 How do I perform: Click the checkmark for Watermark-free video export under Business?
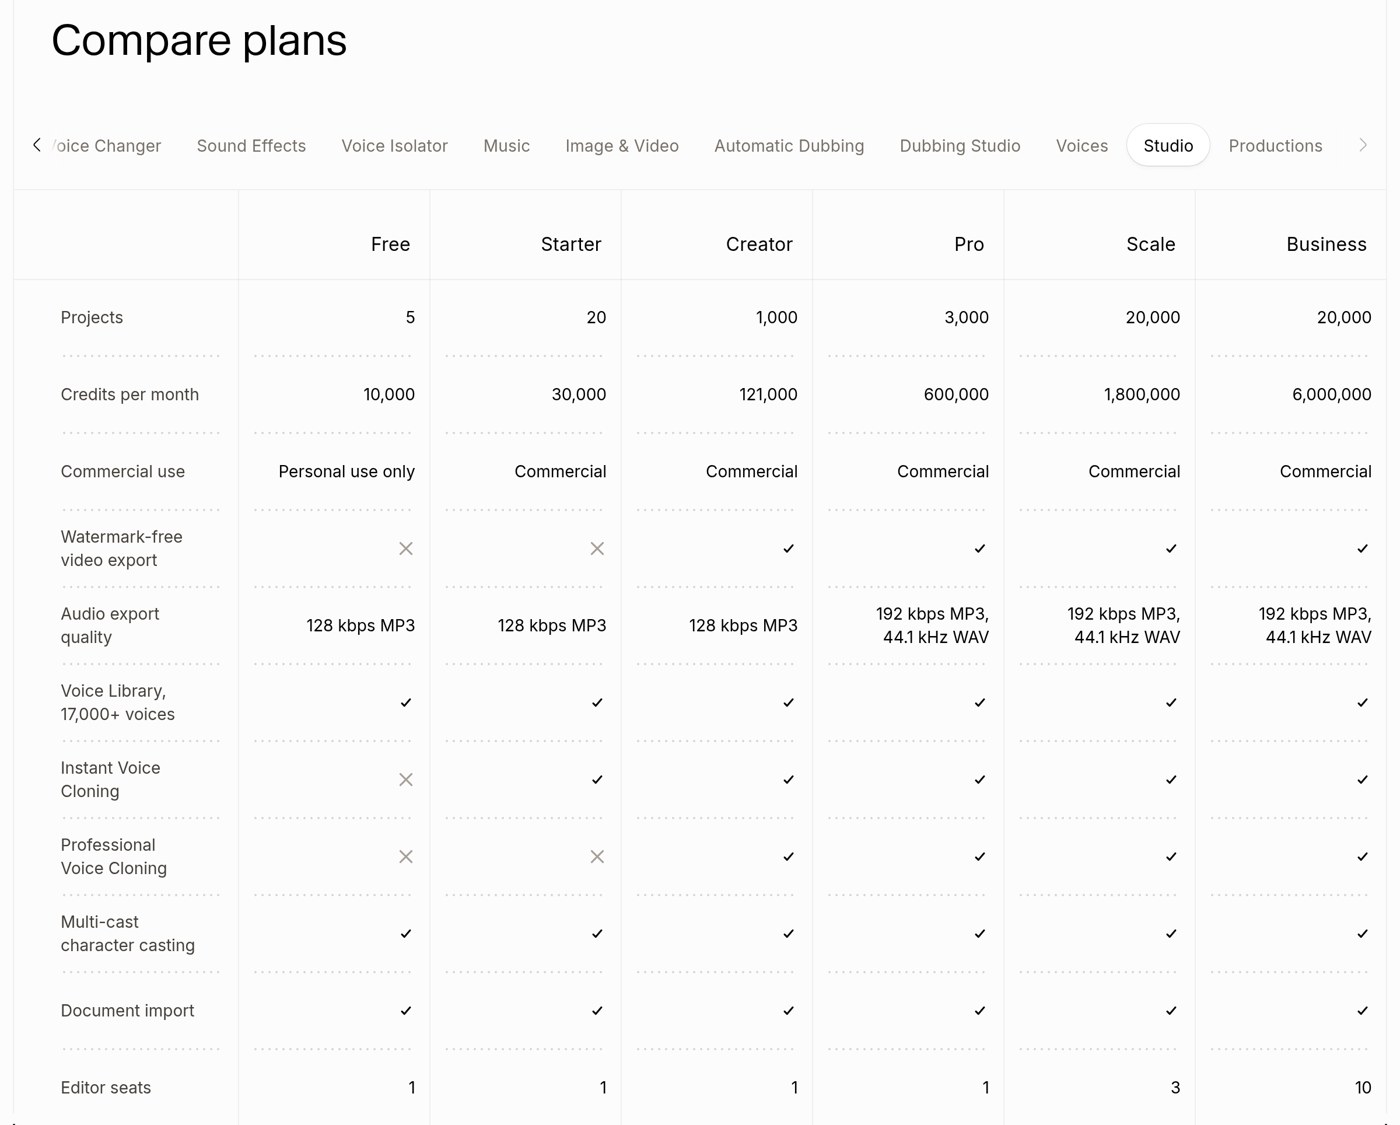(x=1363, y=549)
